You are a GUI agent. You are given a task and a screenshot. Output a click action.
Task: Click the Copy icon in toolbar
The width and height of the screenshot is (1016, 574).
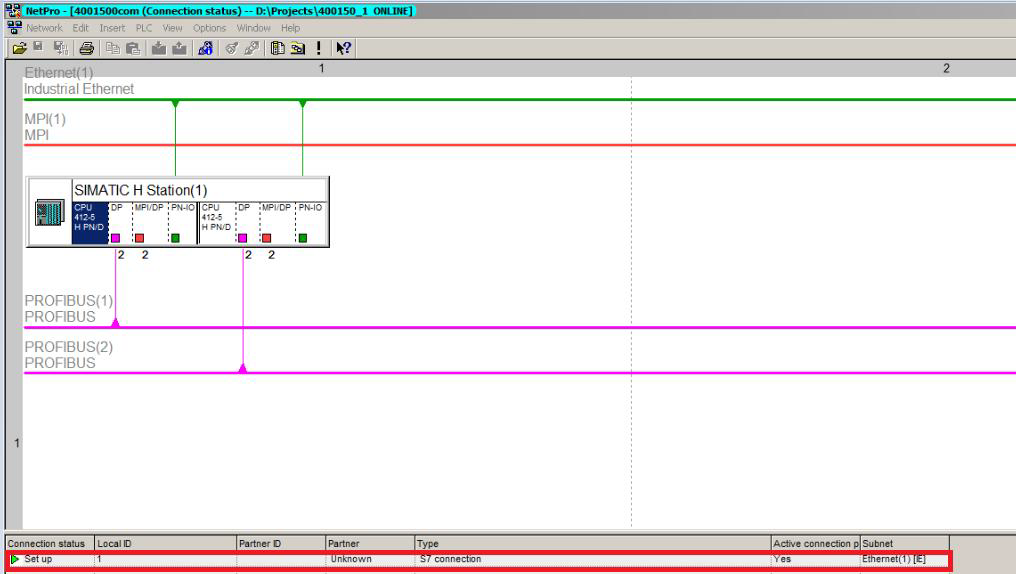tap(113, 48)
